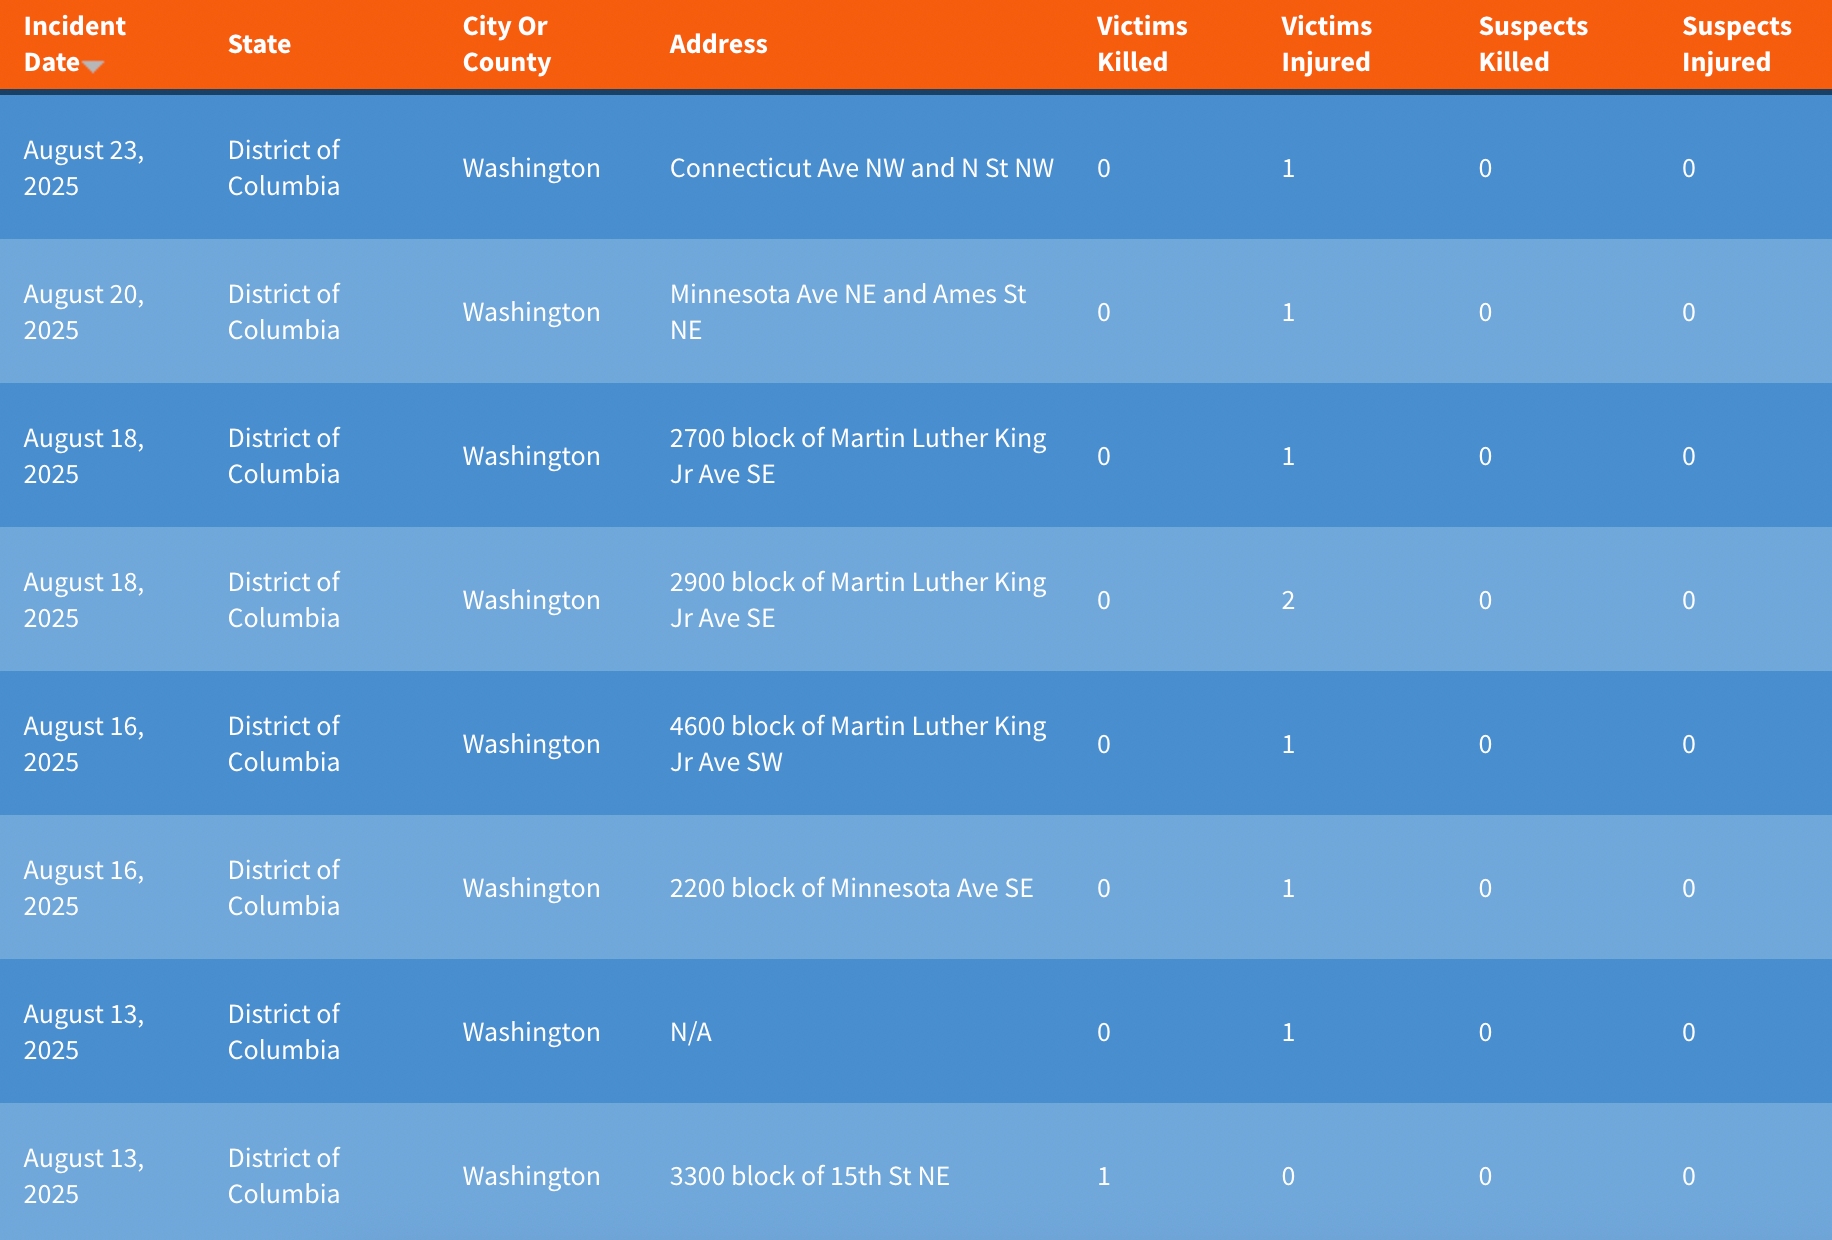This screenshot has width=1832, height=1240.
Task: Select the August 20, 2025 incident date
Action: (x=84, y=312)
